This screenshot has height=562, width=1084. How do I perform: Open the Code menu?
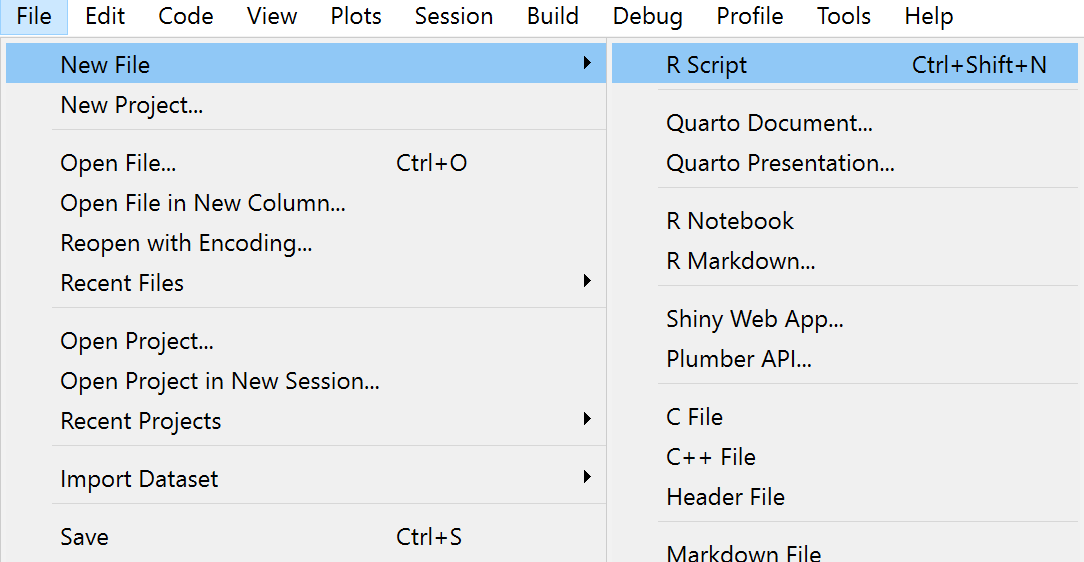click(185, 17)
